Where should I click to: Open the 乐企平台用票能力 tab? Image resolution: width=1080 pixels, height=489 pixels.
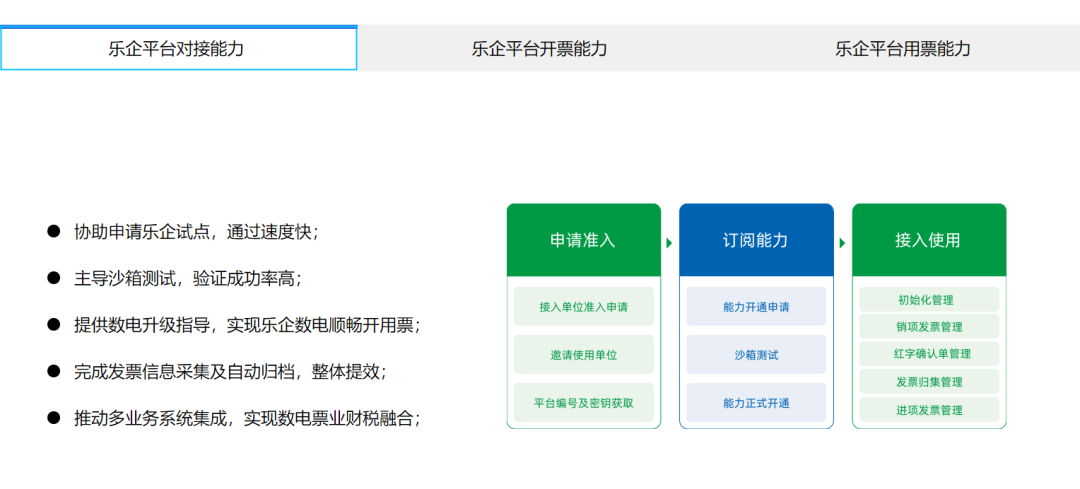point(902,48)
